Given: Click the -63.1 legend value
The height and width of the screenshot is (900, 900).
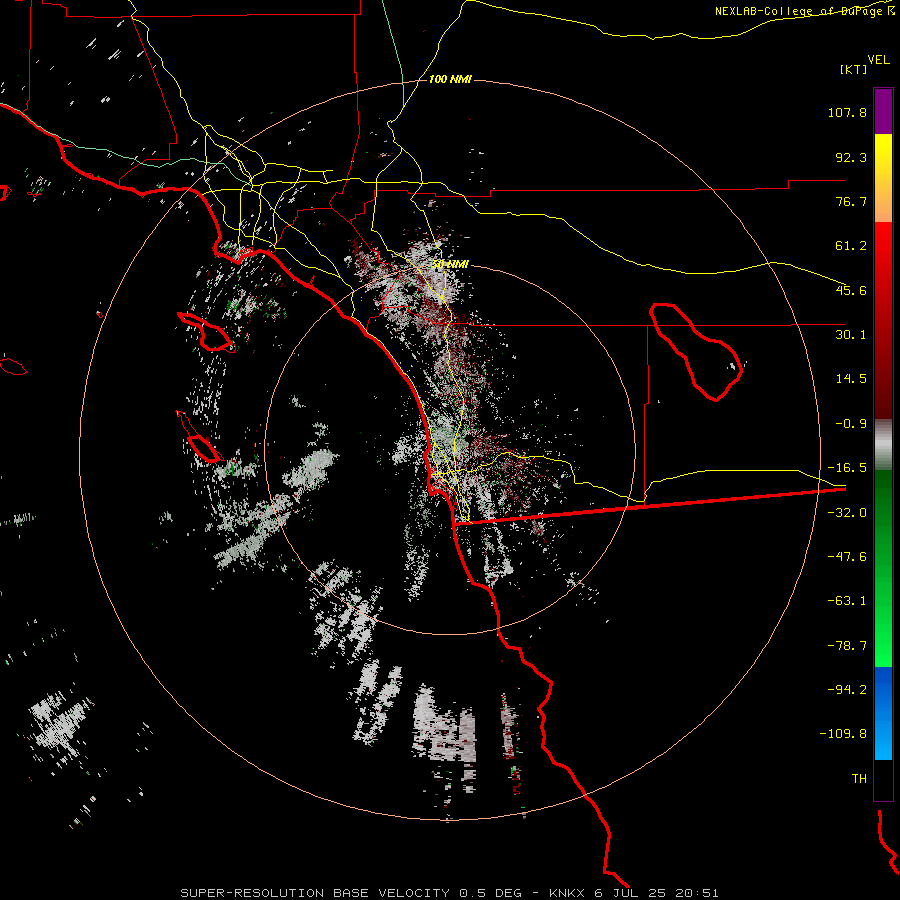Looking at the screenshot, I should [847, 601].
